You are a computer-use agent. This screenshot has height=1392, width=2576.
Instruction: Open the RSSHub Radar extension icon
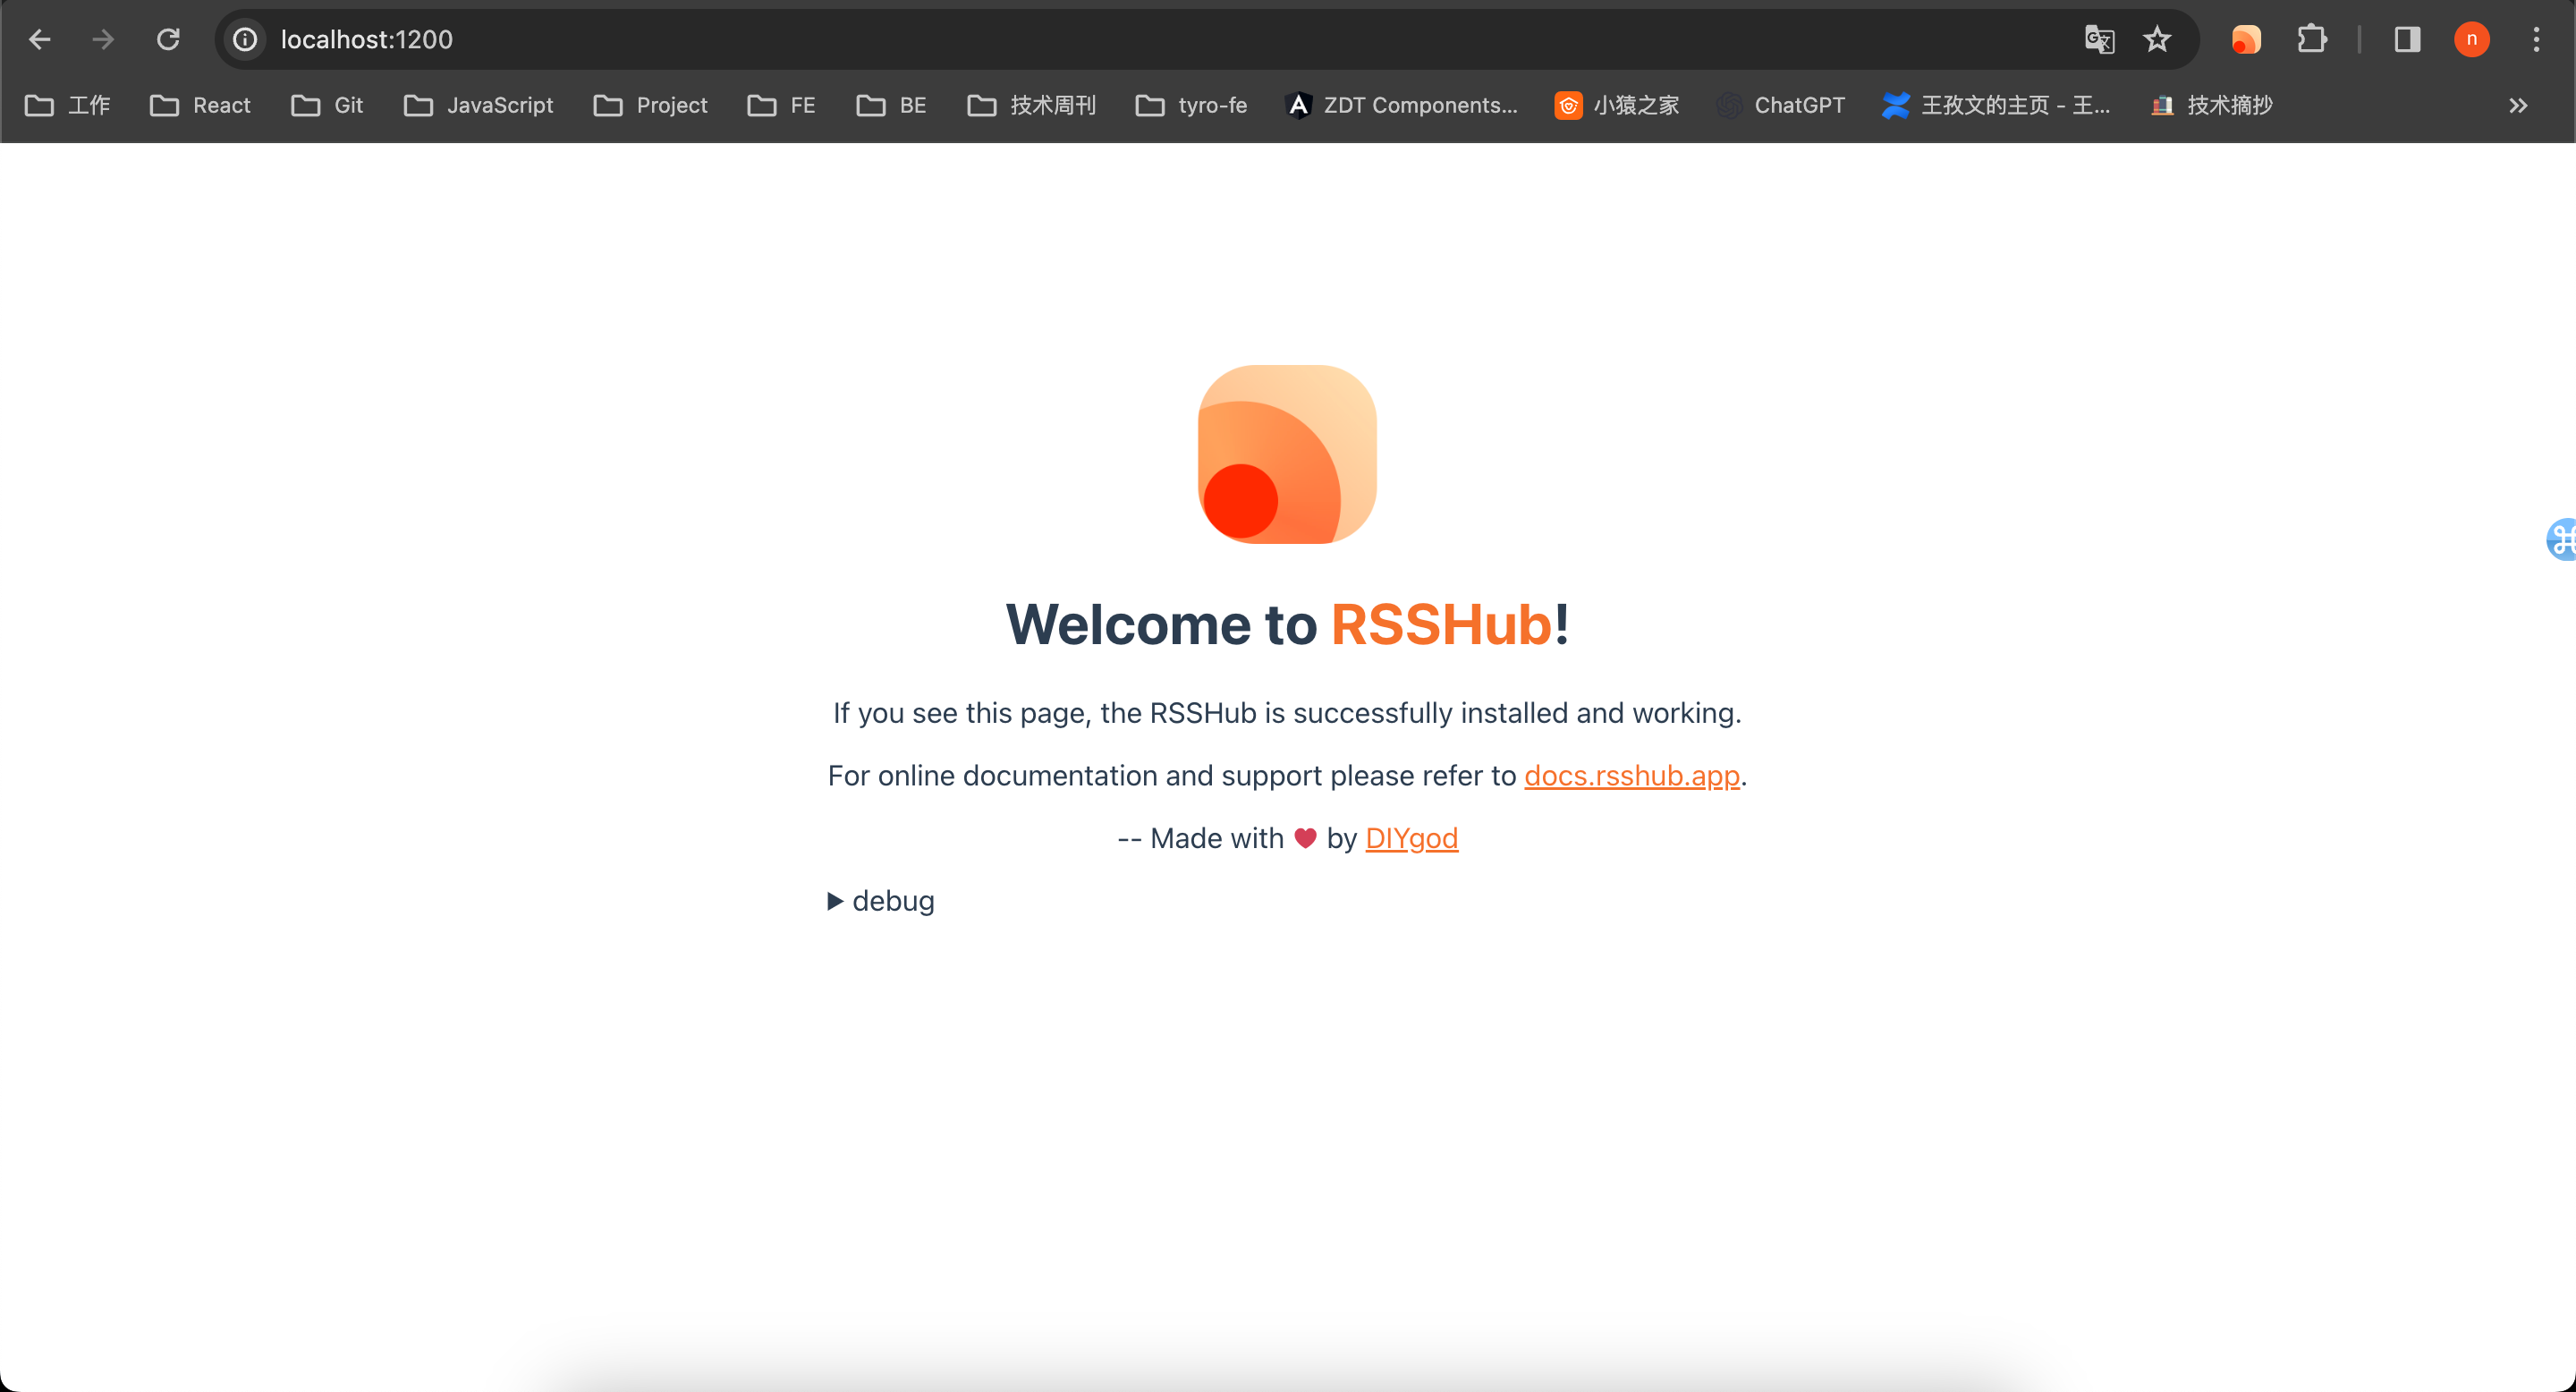coord(2246,39)
